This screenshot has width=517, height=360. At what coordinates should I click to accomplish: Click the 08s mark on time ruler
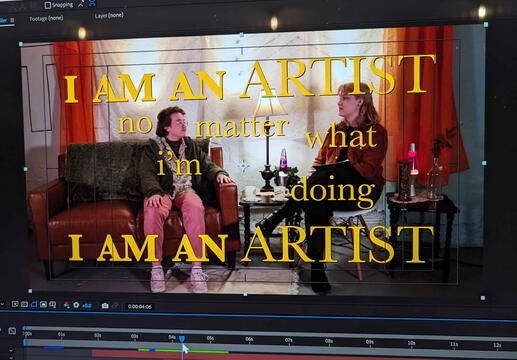329,341
